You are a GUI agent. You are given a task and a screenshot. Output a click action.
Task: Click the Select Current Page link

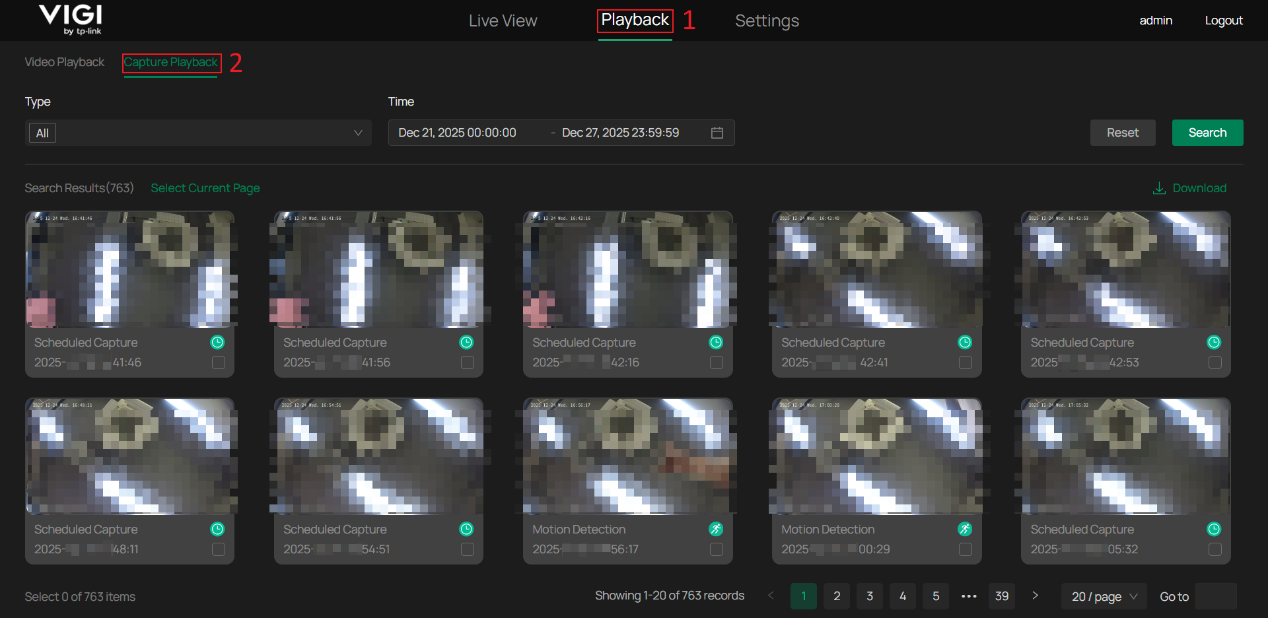pos(205,188)
